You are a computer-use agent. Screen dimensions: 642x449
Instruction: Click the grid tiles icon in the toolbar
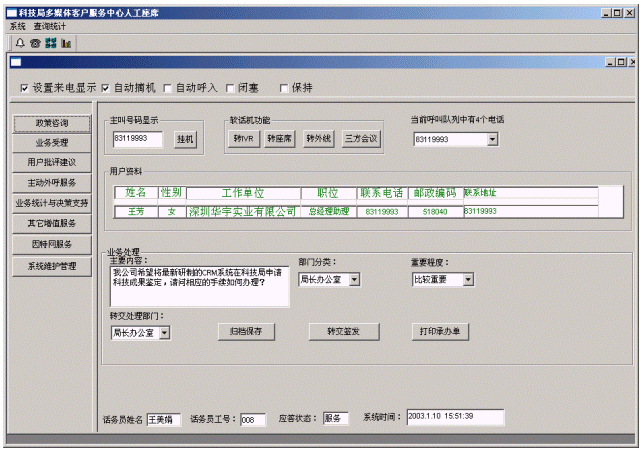(x=50, y=44)
